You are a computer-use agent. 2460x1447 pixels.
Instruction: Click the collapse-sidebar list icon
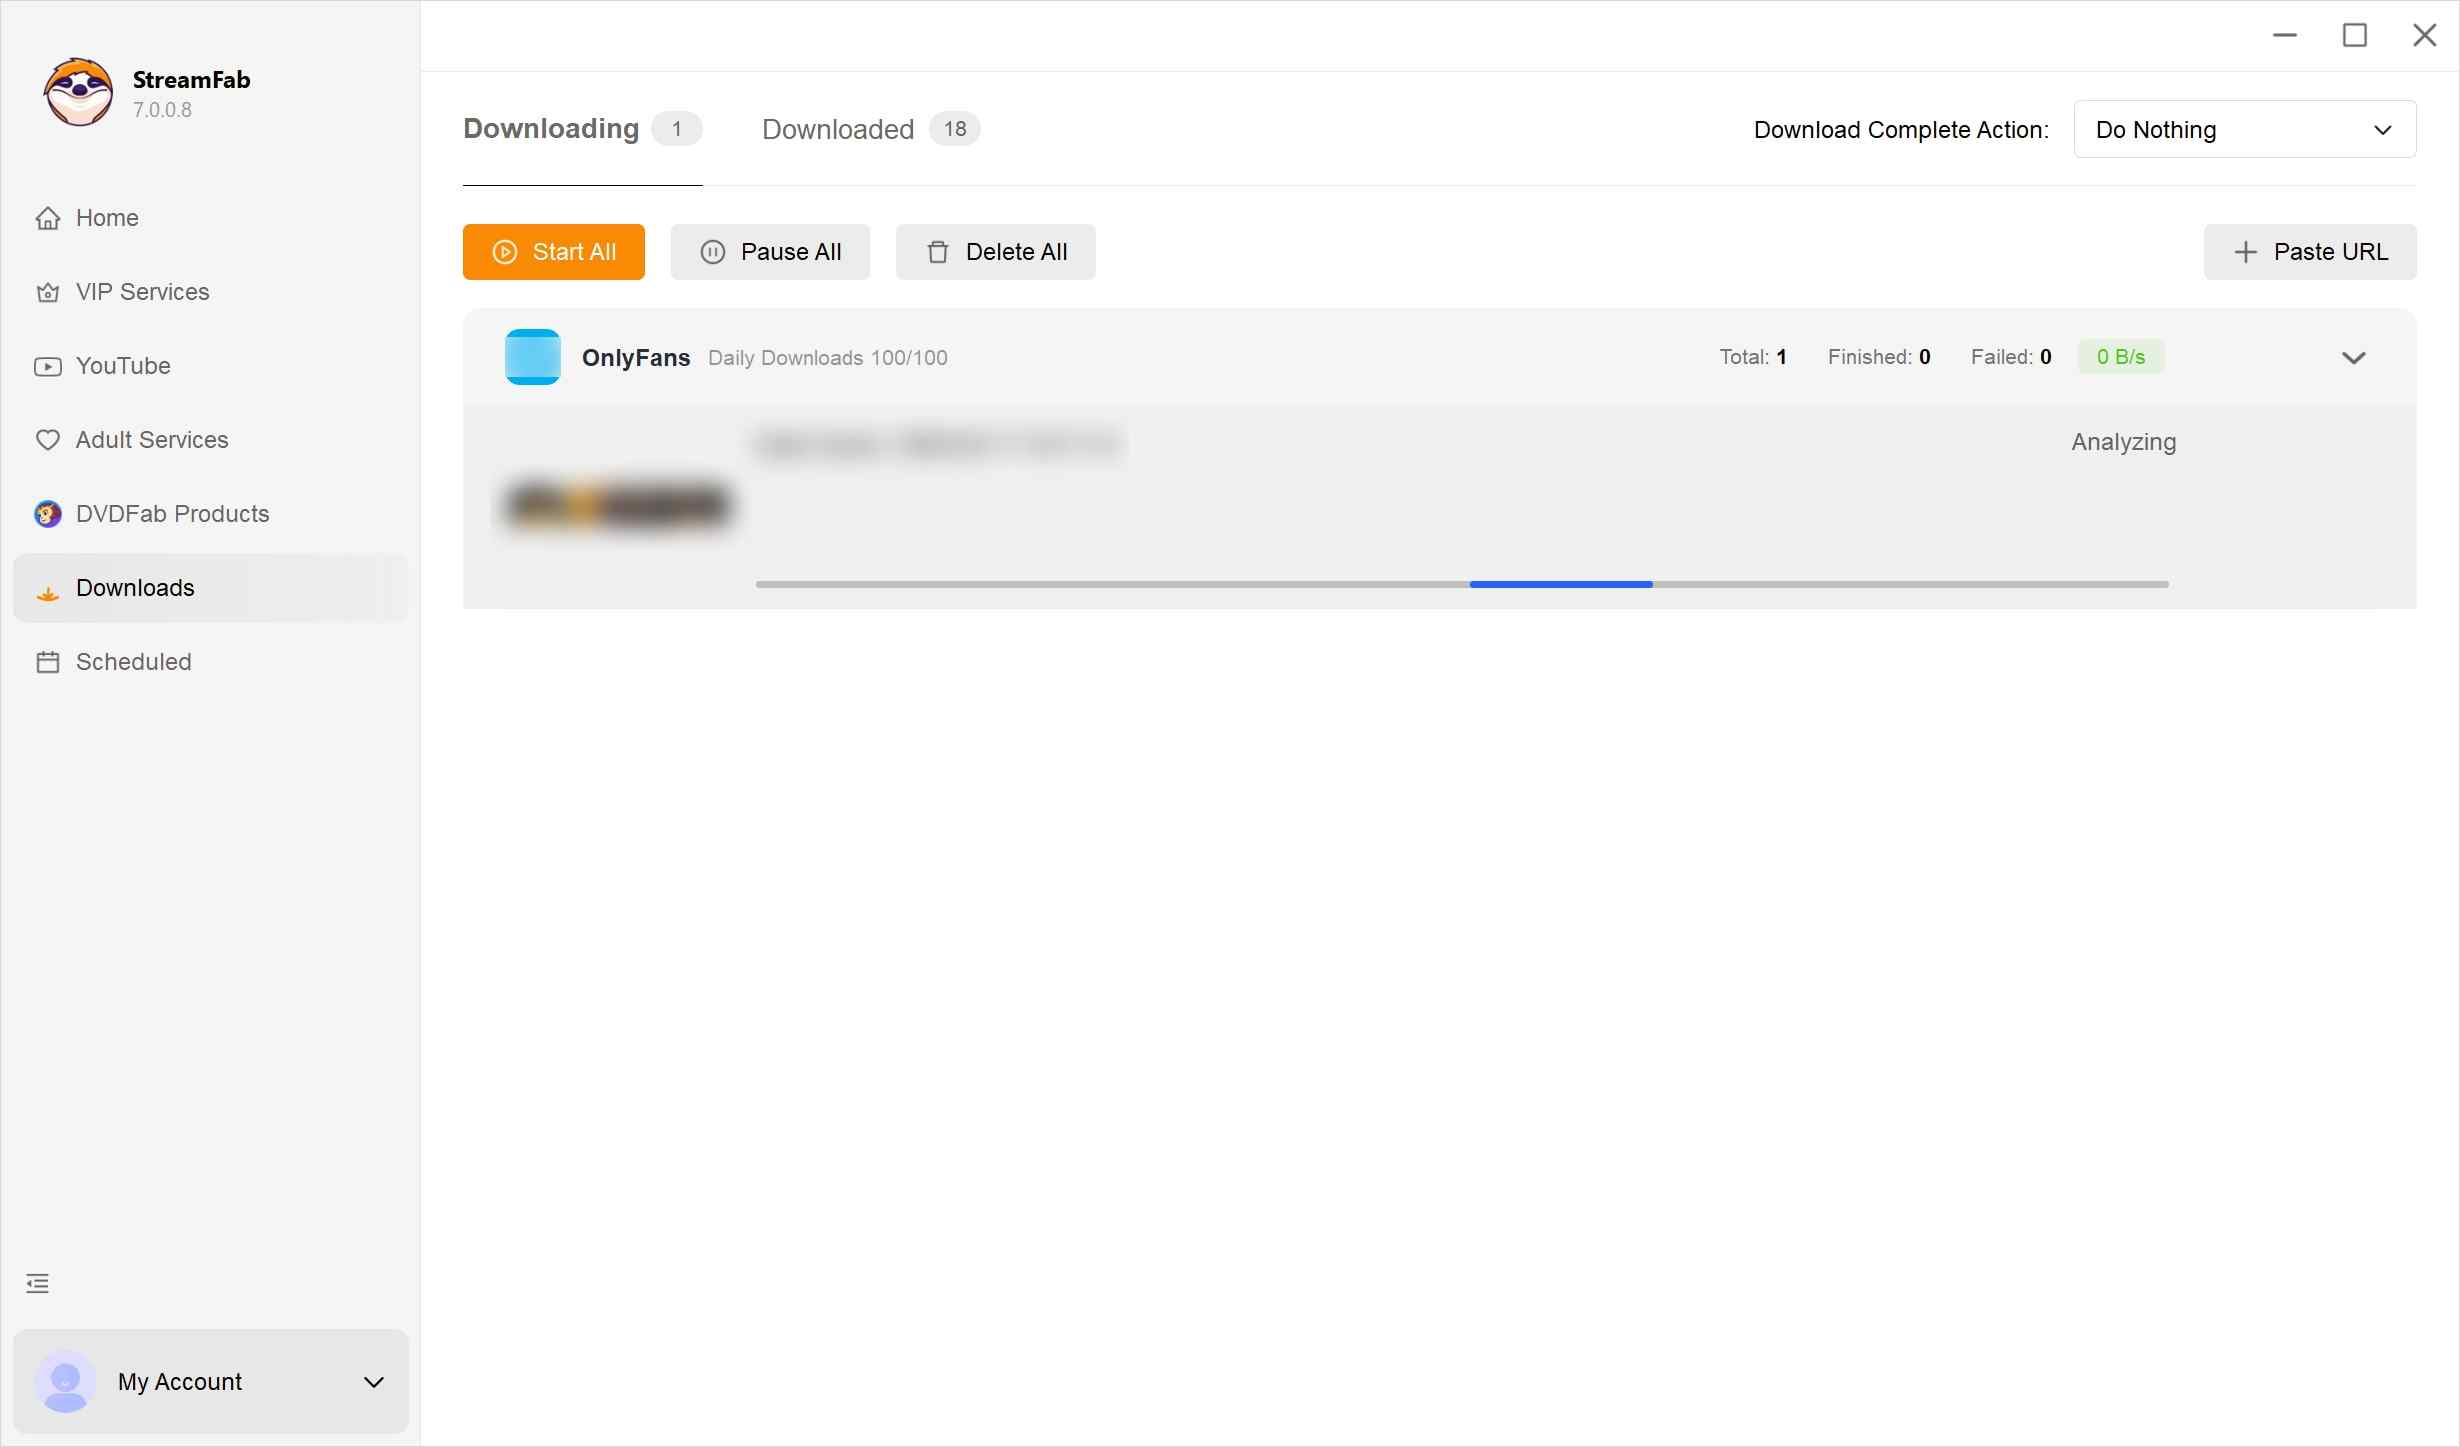pyautogui.click(x=37, y=1283)
